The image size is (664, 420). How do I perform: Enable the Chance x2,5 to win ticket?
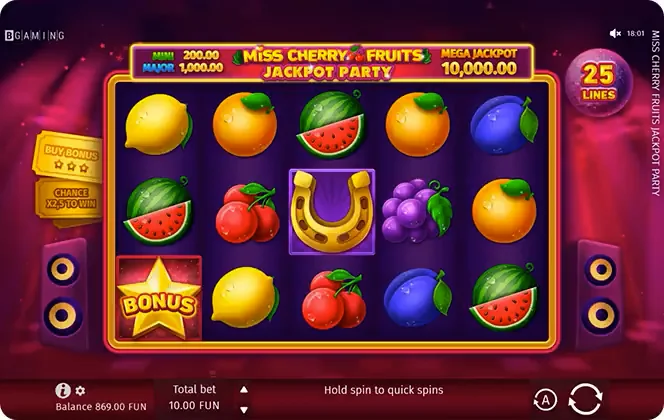pyautogui.click(x=70, y=199)
